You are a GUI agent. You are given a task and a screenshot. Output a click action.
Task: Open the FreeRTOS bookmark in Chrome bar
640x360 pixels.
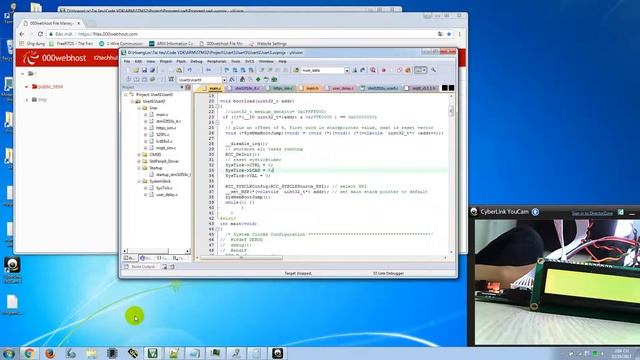point(71,43)
